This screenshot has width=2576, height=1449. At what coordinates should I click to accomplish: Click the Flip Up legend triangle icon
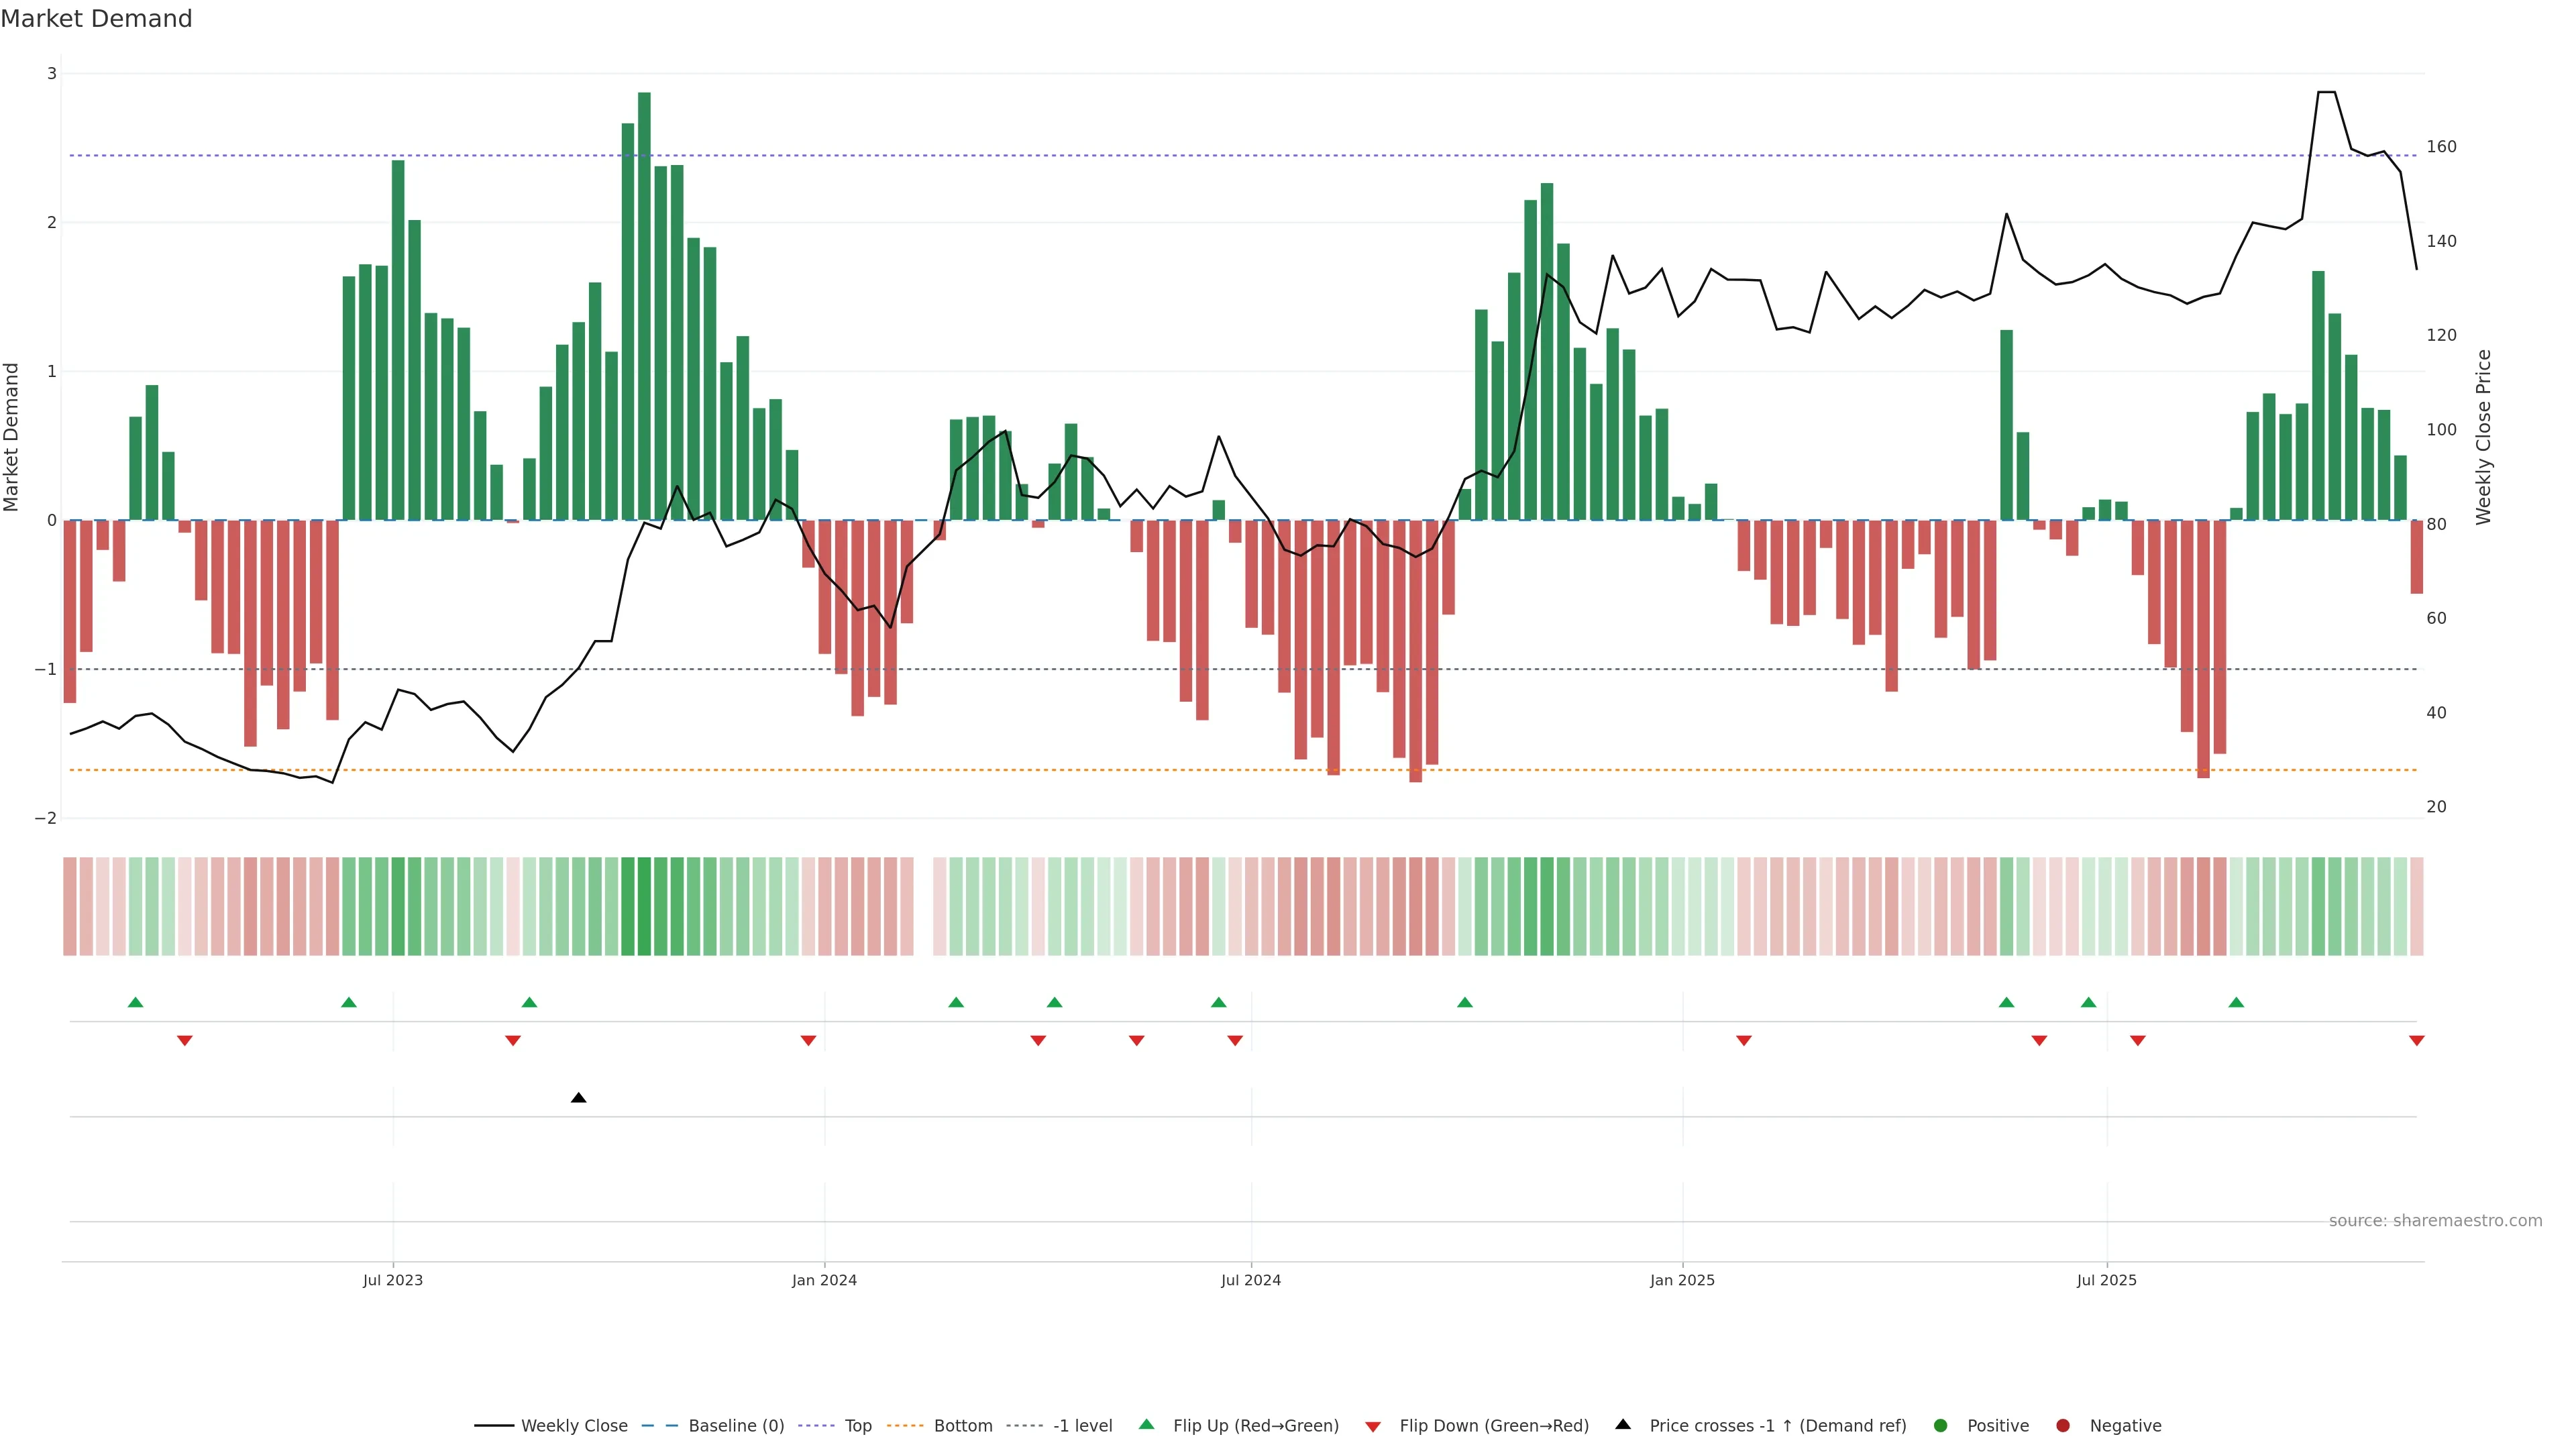[1146, 1424]
